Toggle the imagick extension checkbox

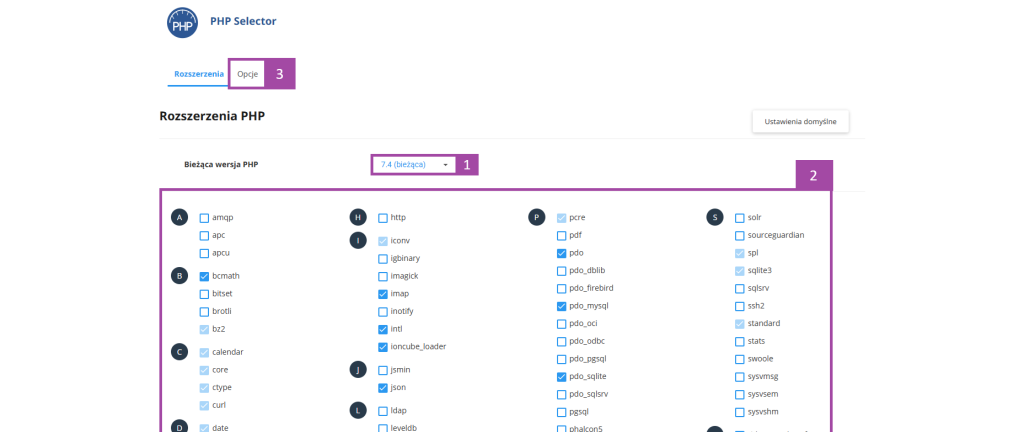point(384,276)
